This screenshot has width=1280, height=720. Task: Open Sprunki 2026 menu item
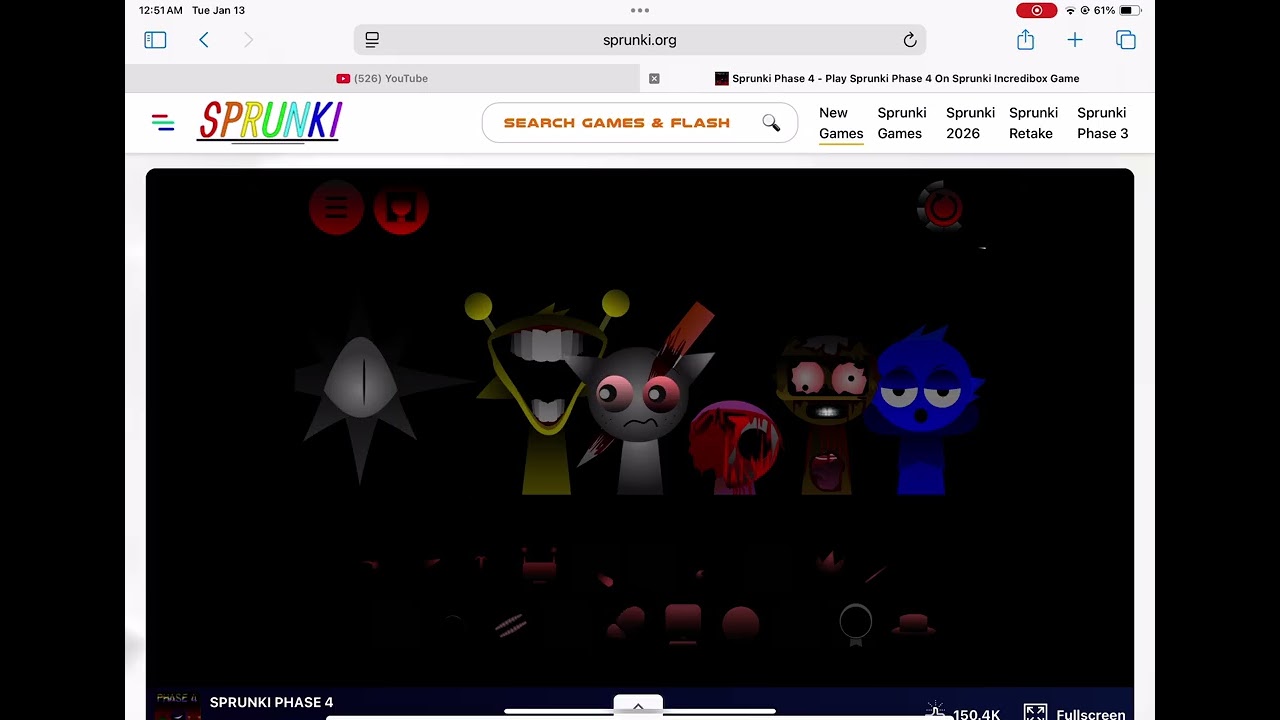click(x=970, y=123)
